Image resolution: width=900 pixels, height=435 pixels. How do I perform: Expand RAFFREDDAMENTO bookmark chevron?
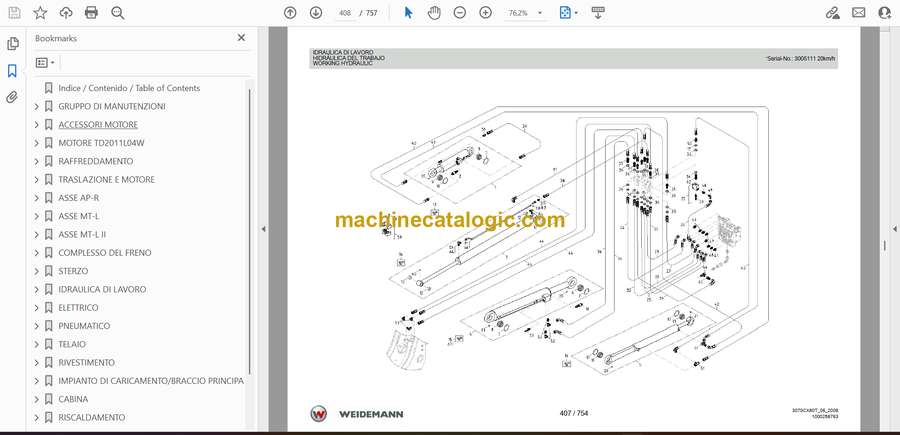point(37,161)
